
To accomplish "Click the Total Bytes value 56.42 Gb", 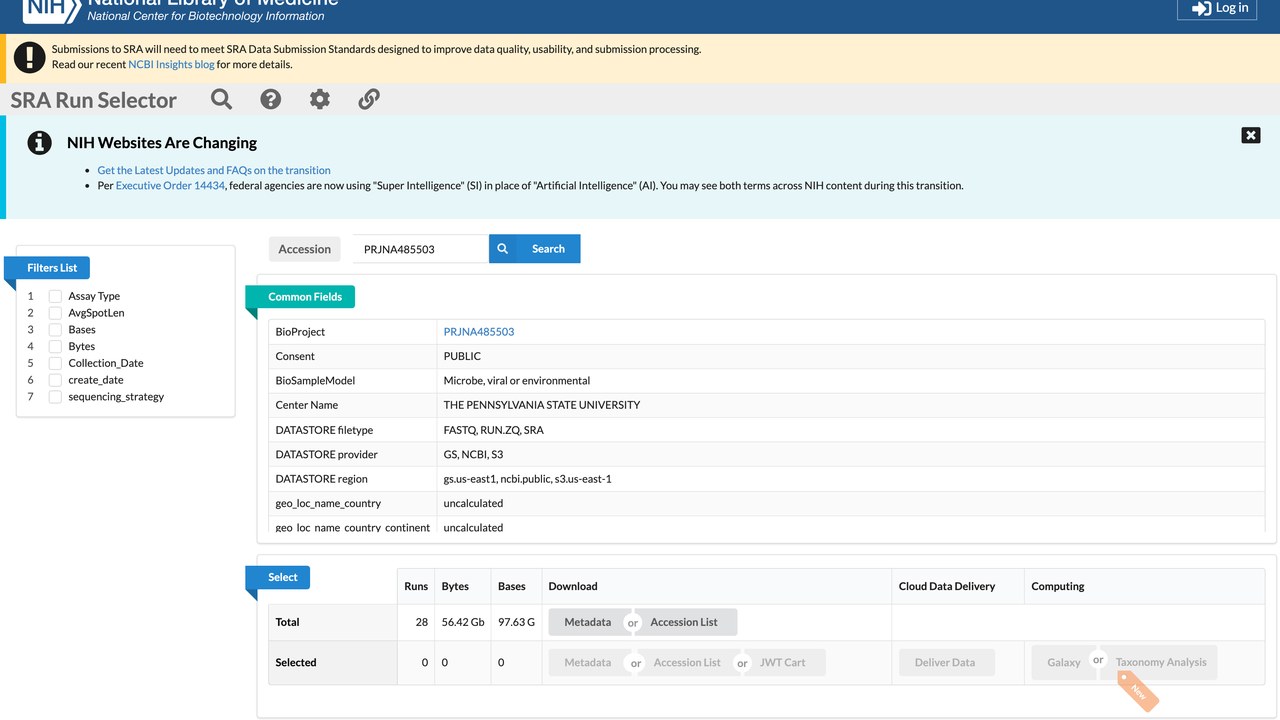I will tap(463, 622).
